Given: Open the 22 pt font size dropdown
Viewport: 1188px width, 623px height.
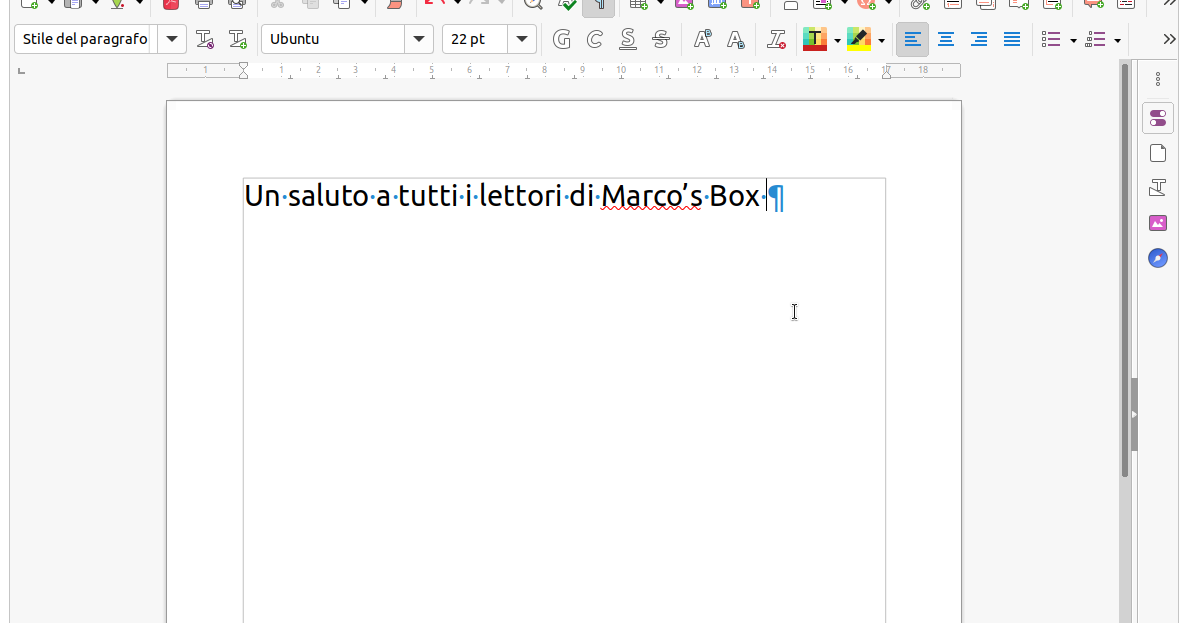Looking at the screenshot, I should point(521,39).
